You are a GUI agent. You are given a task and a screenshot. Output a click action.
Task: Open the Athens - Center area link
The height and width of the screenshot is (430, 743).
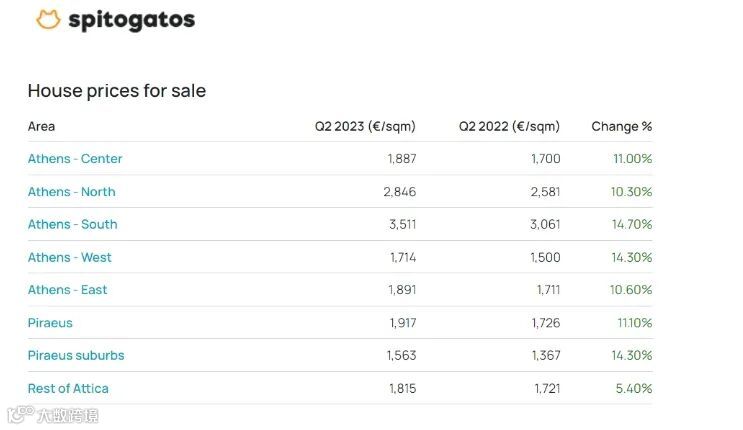click(75, 158)
